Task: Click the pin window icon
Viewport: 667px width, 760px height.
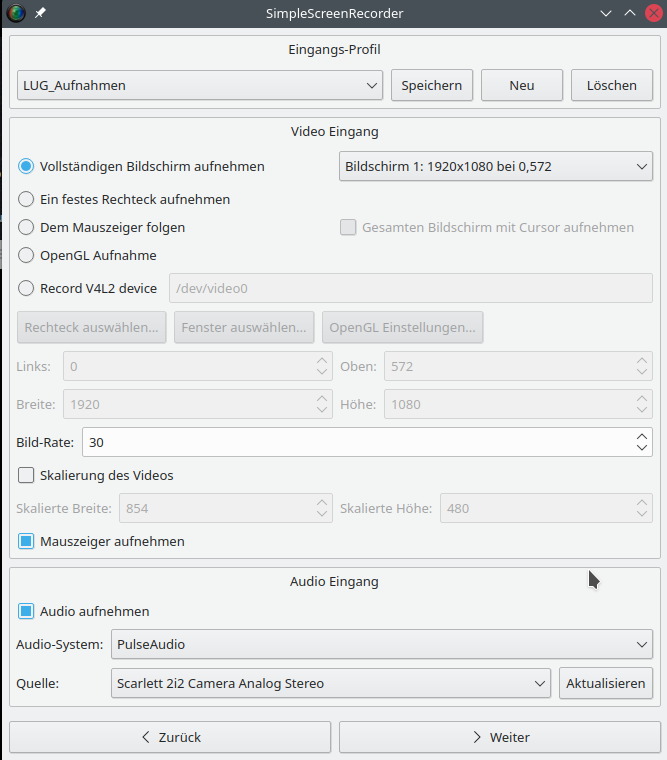Action: (x=40, y=14)
